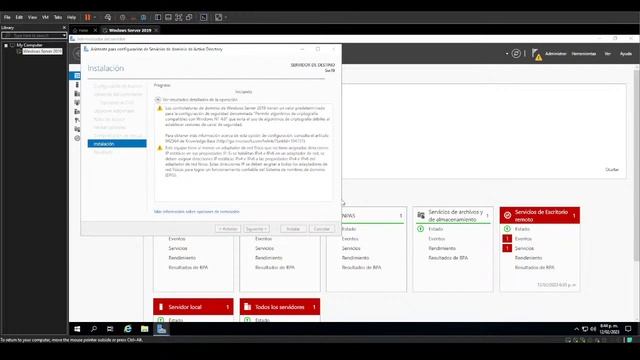
Task: Click the Instalar button in the wizard
Action: click(293, 229)
